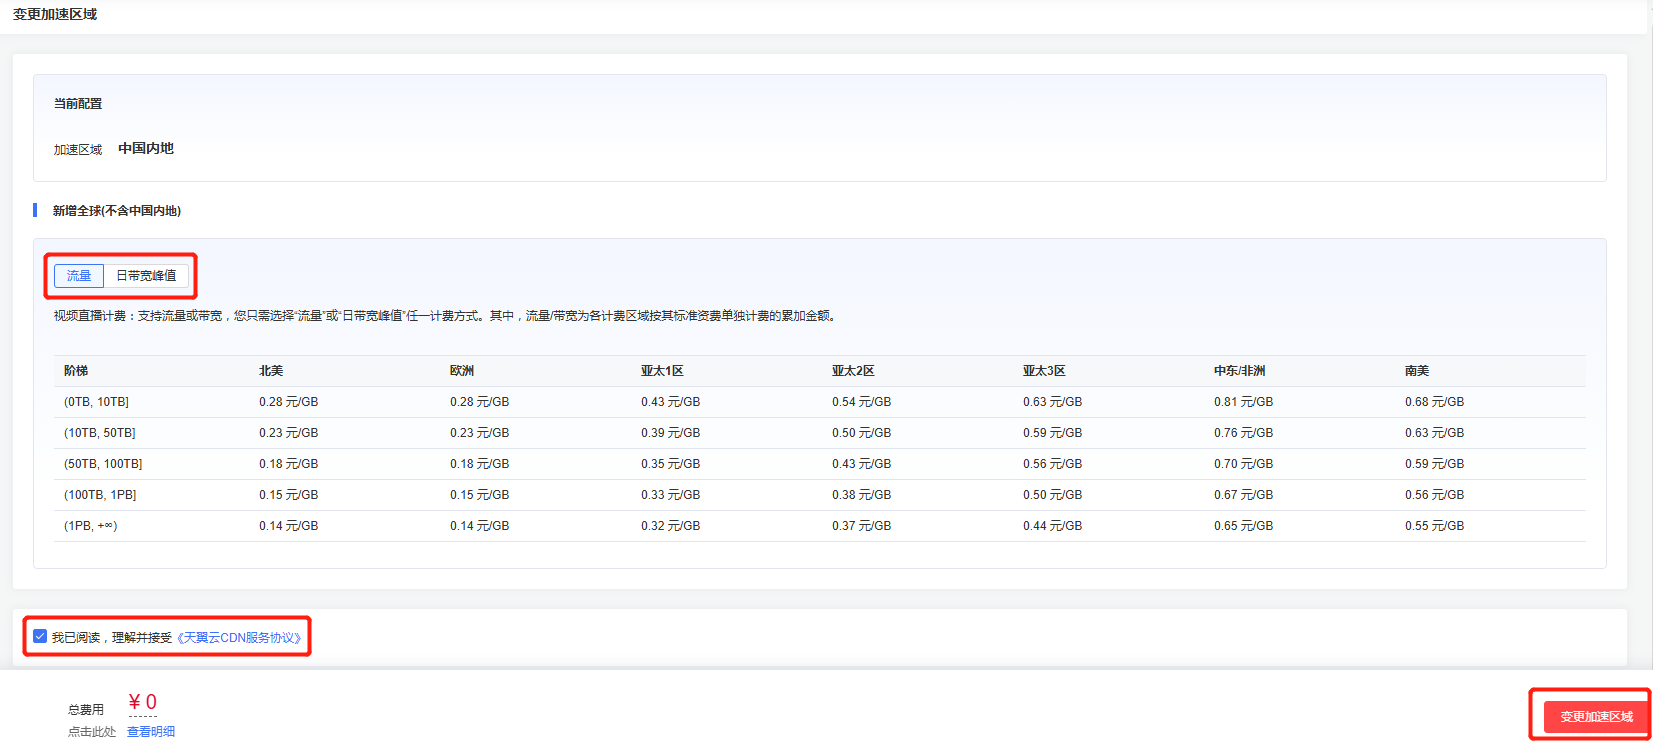Click the 总费用 label
Viewport: 1653px width, 747px height.
click(86, 710)
